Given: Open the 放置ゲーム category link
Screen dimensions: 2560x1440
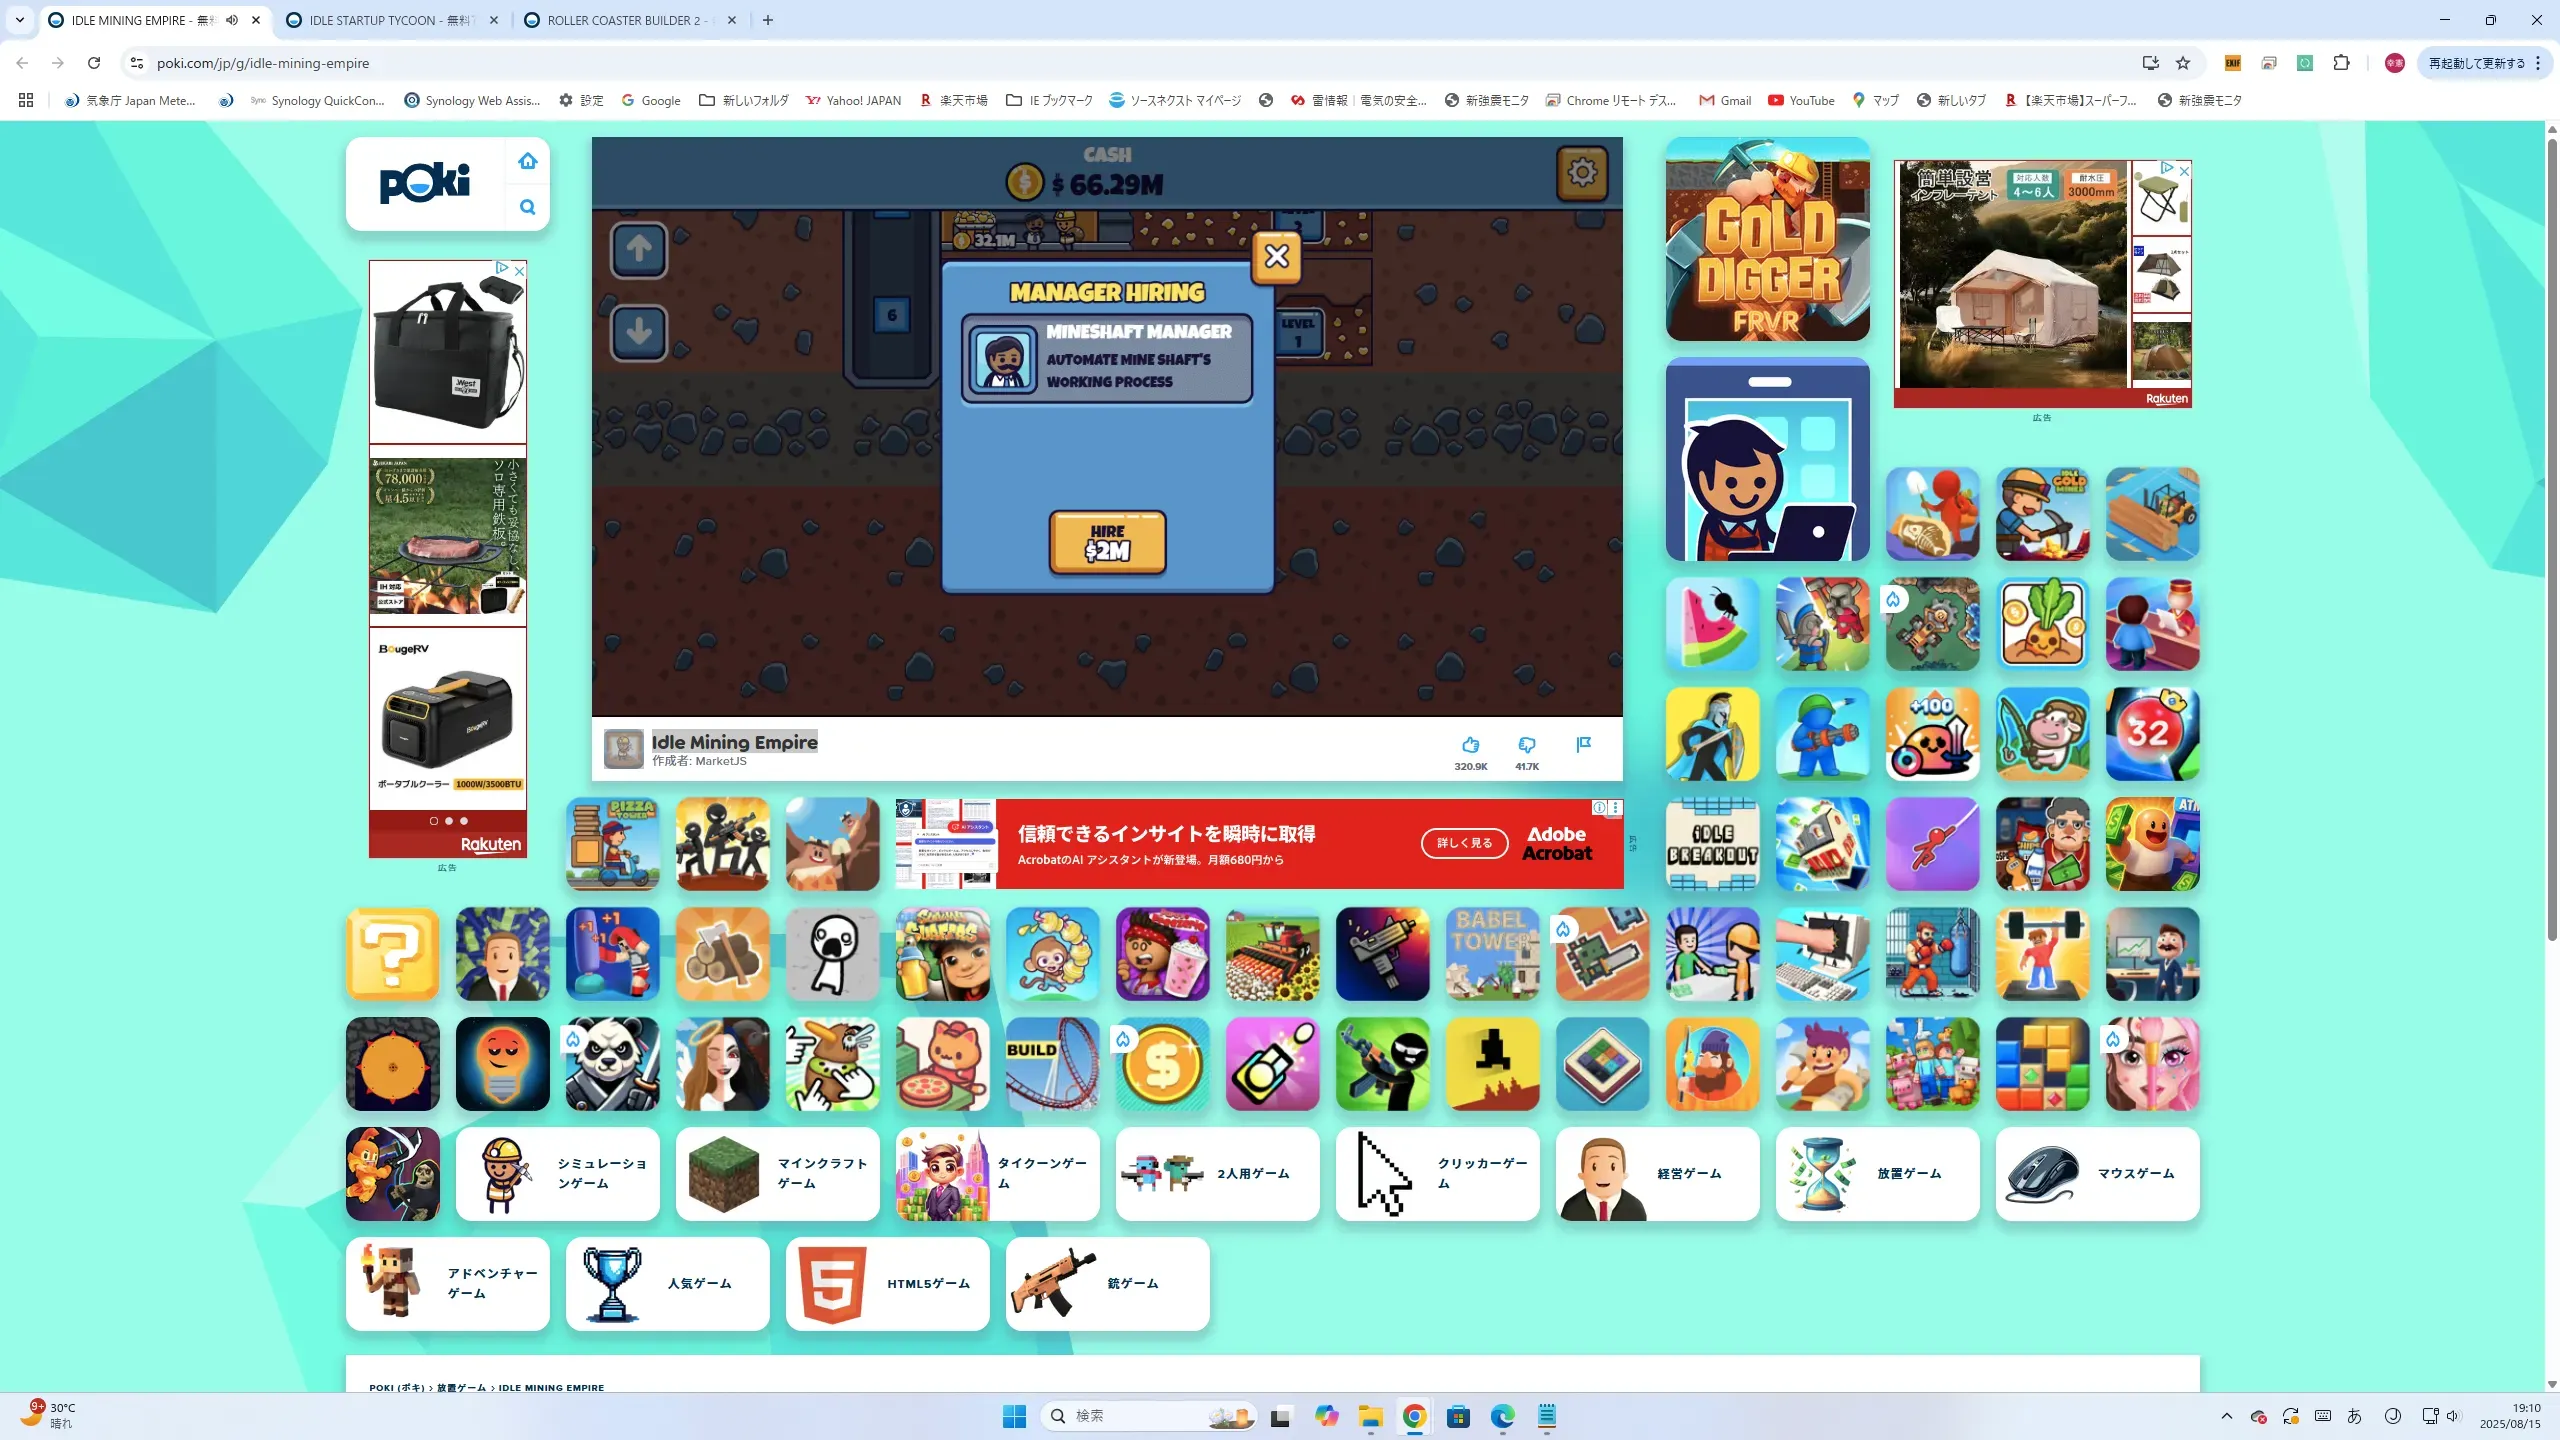Looking at the screenshot, I should [1877, 1174].
